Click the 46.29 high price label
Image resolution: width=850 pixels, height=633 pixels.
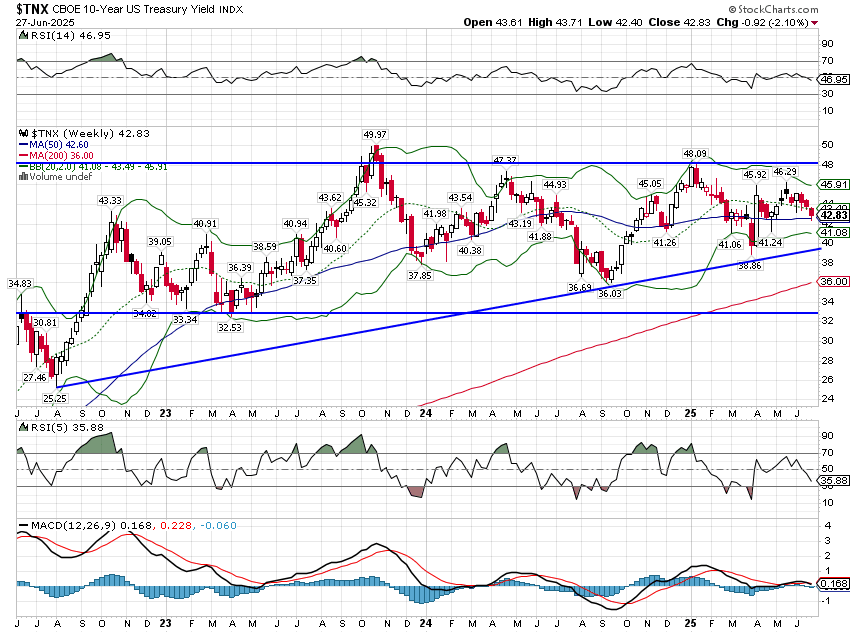pyautogui.click(x=785, y=172)
